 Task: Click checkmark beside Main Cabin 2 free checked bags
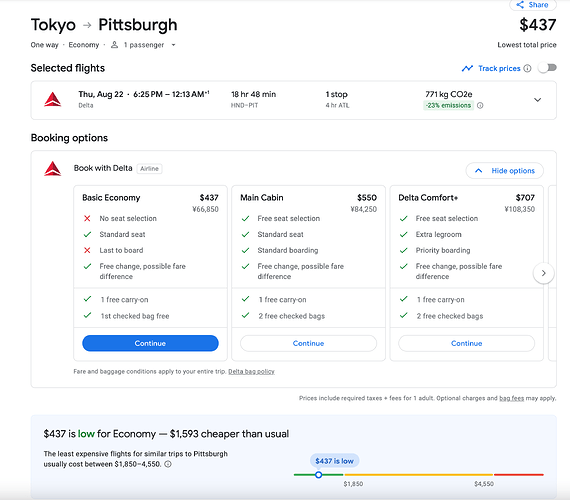point(245,315)
